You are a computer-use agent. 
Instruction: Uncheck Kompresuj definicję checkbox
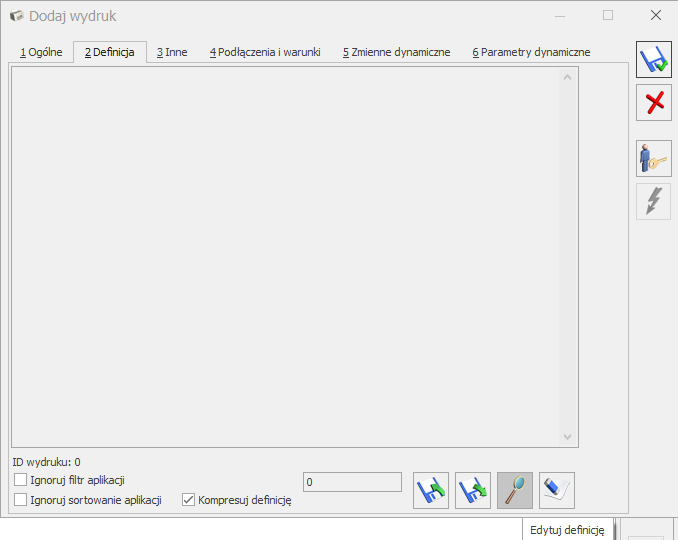point(188,500)
